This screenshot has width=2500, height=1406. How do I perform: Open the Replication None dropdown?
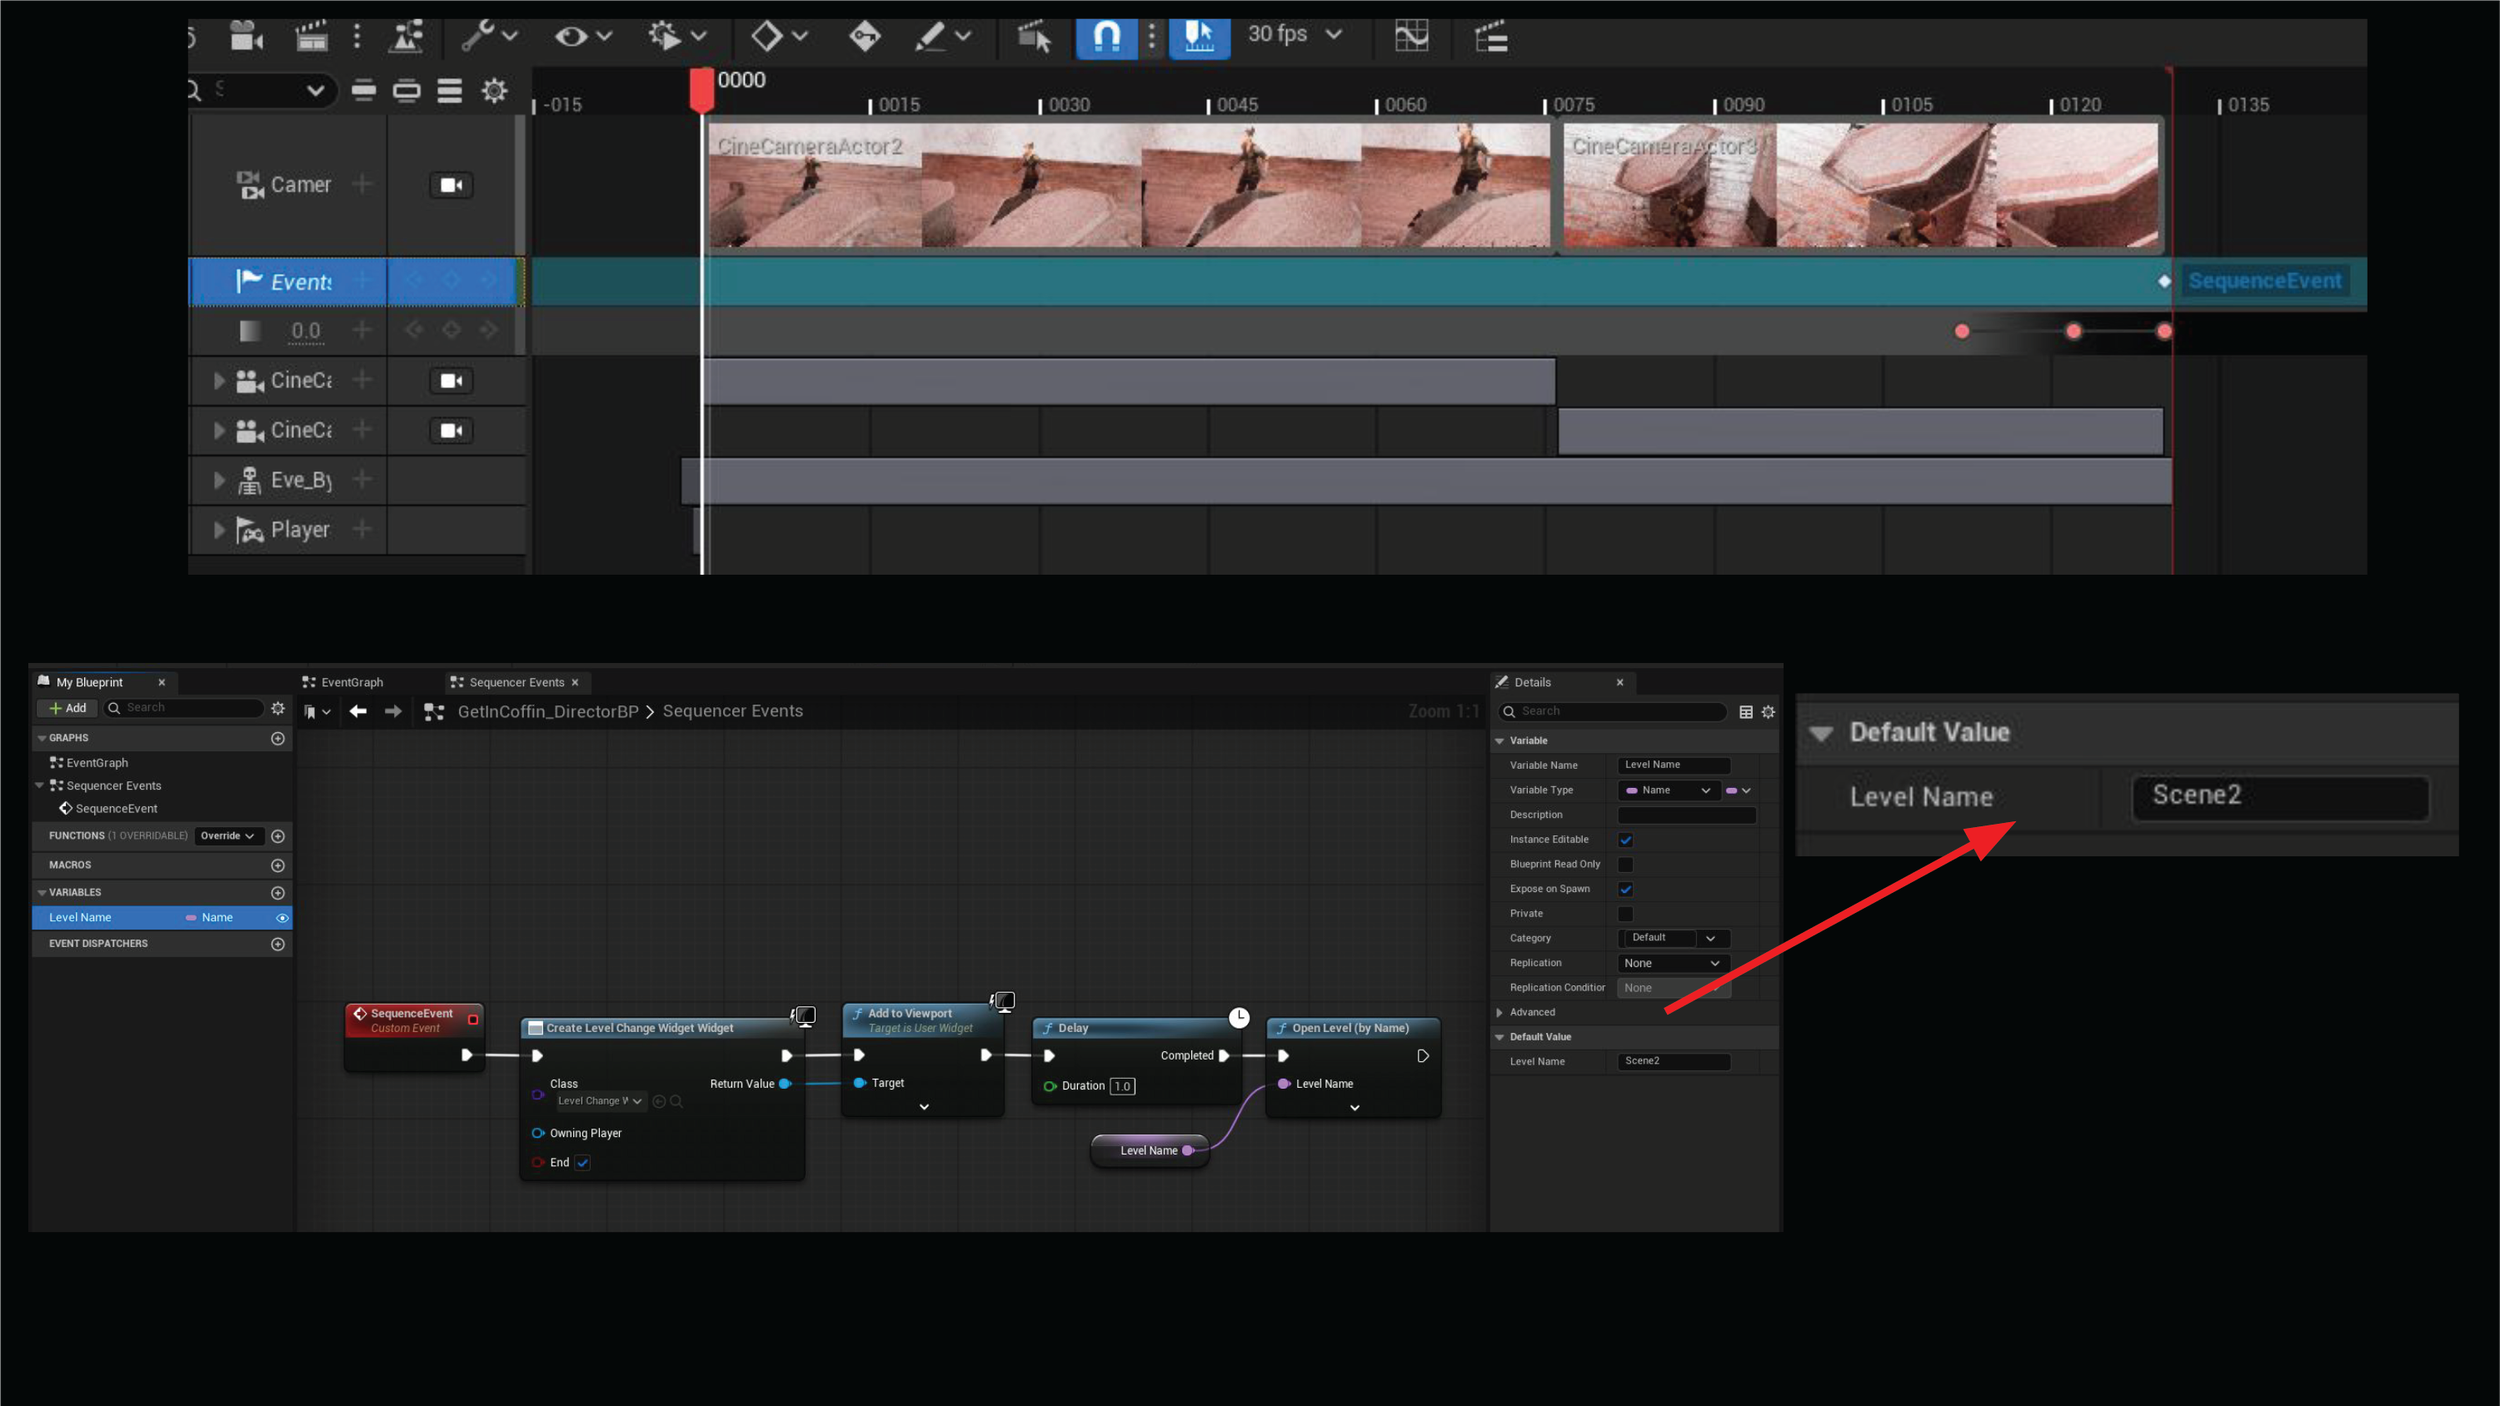pyautogui.click(x=1674, y=963)
